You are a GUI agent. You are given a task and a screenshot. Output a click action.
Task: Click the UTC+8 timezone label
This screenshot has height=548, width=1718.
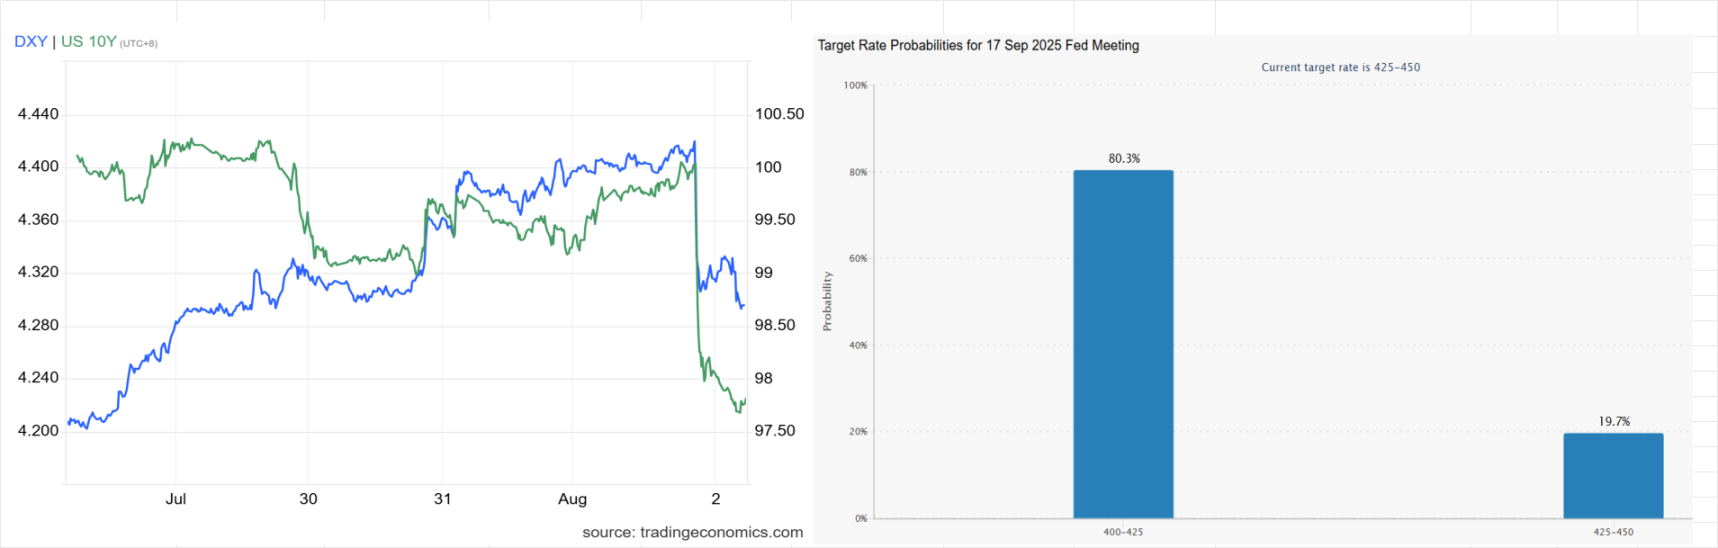coord(139,44)
